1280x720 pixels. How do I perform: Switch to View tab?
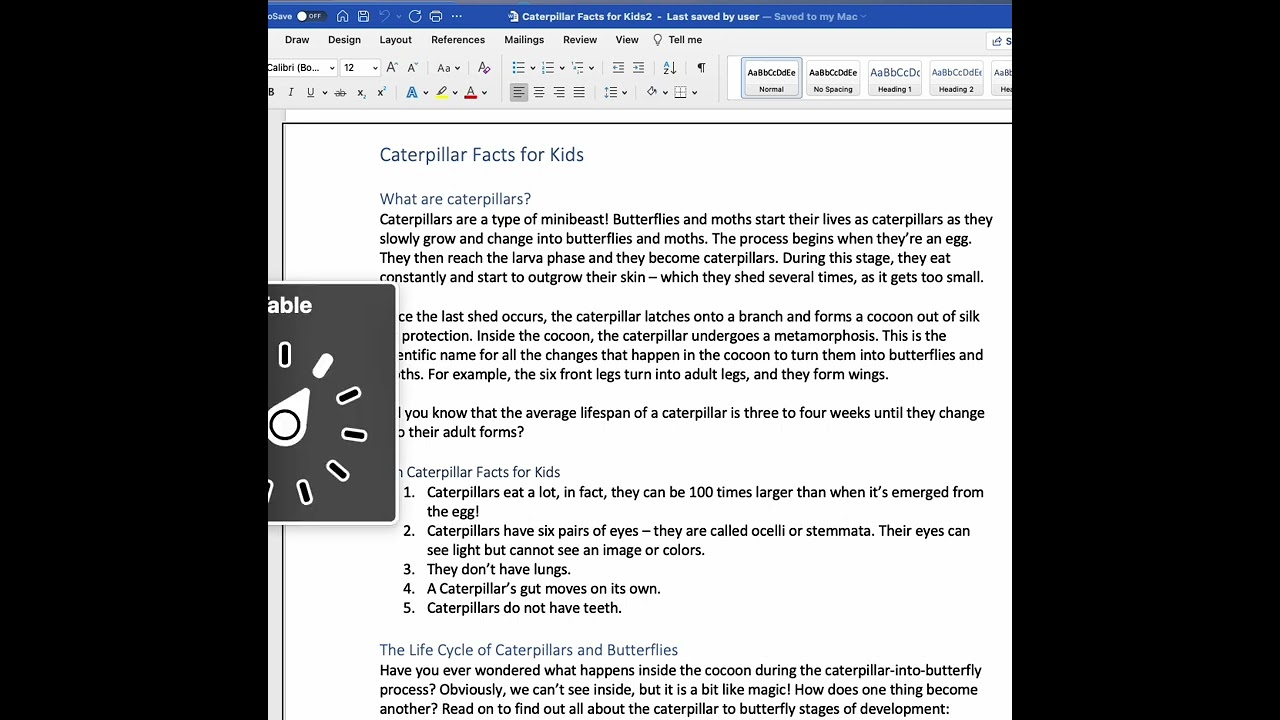click(x=627, y=40)
